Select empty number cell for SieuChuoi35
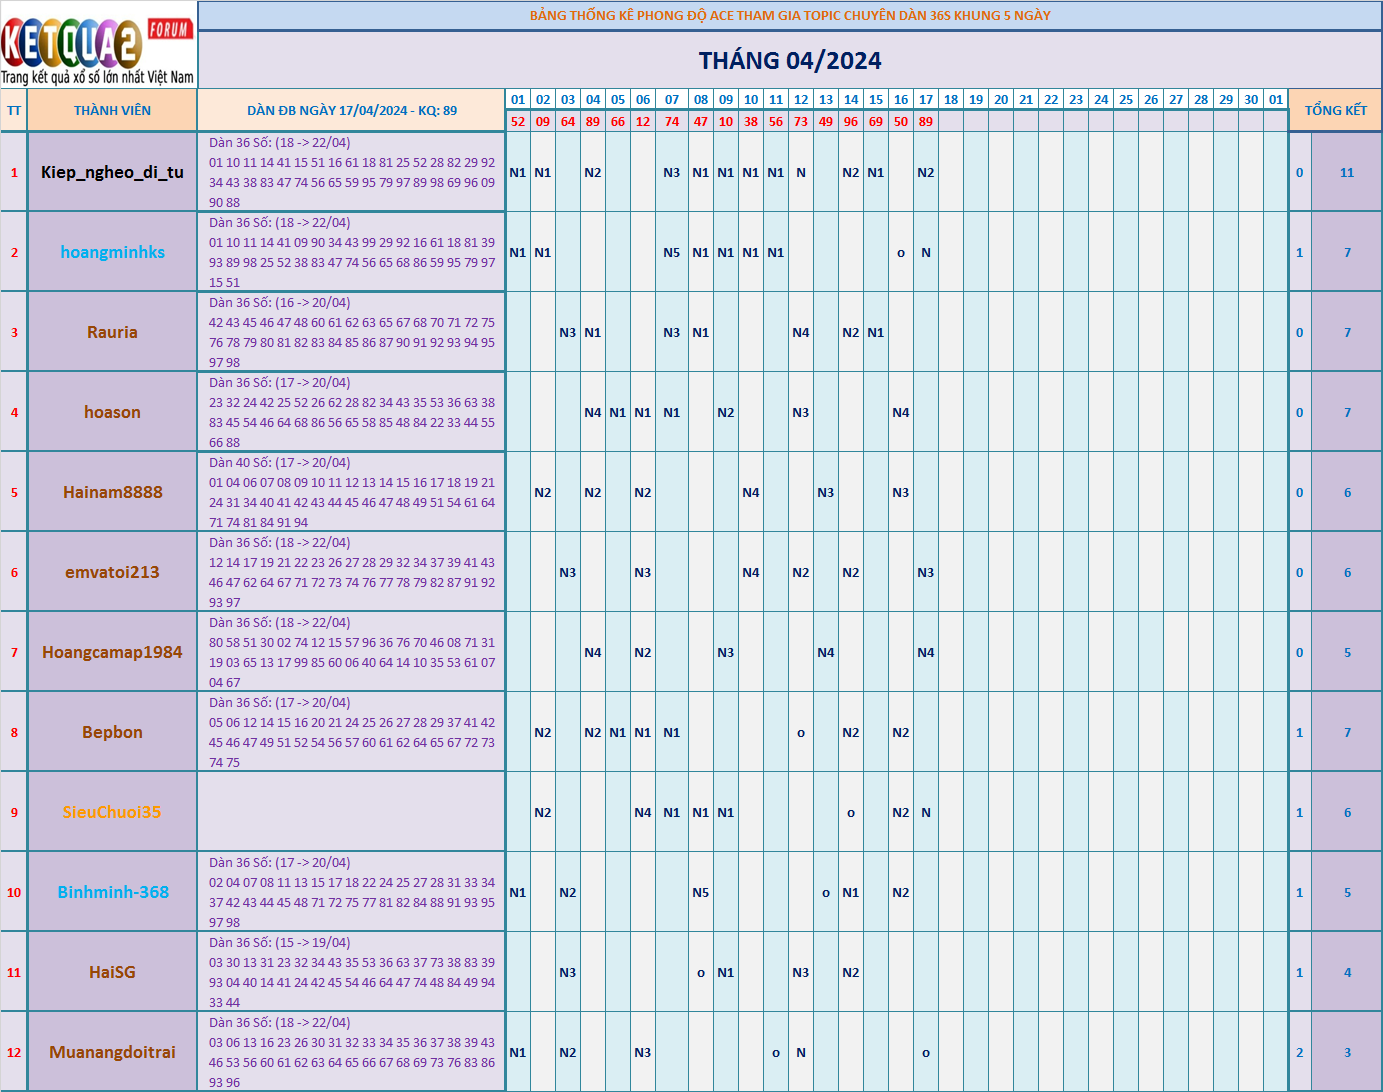Viewport: 1383px width, 1092px height. pyautogui.click(x=351, y=812)
